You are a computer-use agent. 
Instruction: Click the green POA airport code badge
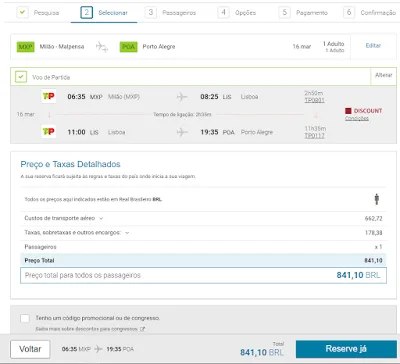pos(128,47)
